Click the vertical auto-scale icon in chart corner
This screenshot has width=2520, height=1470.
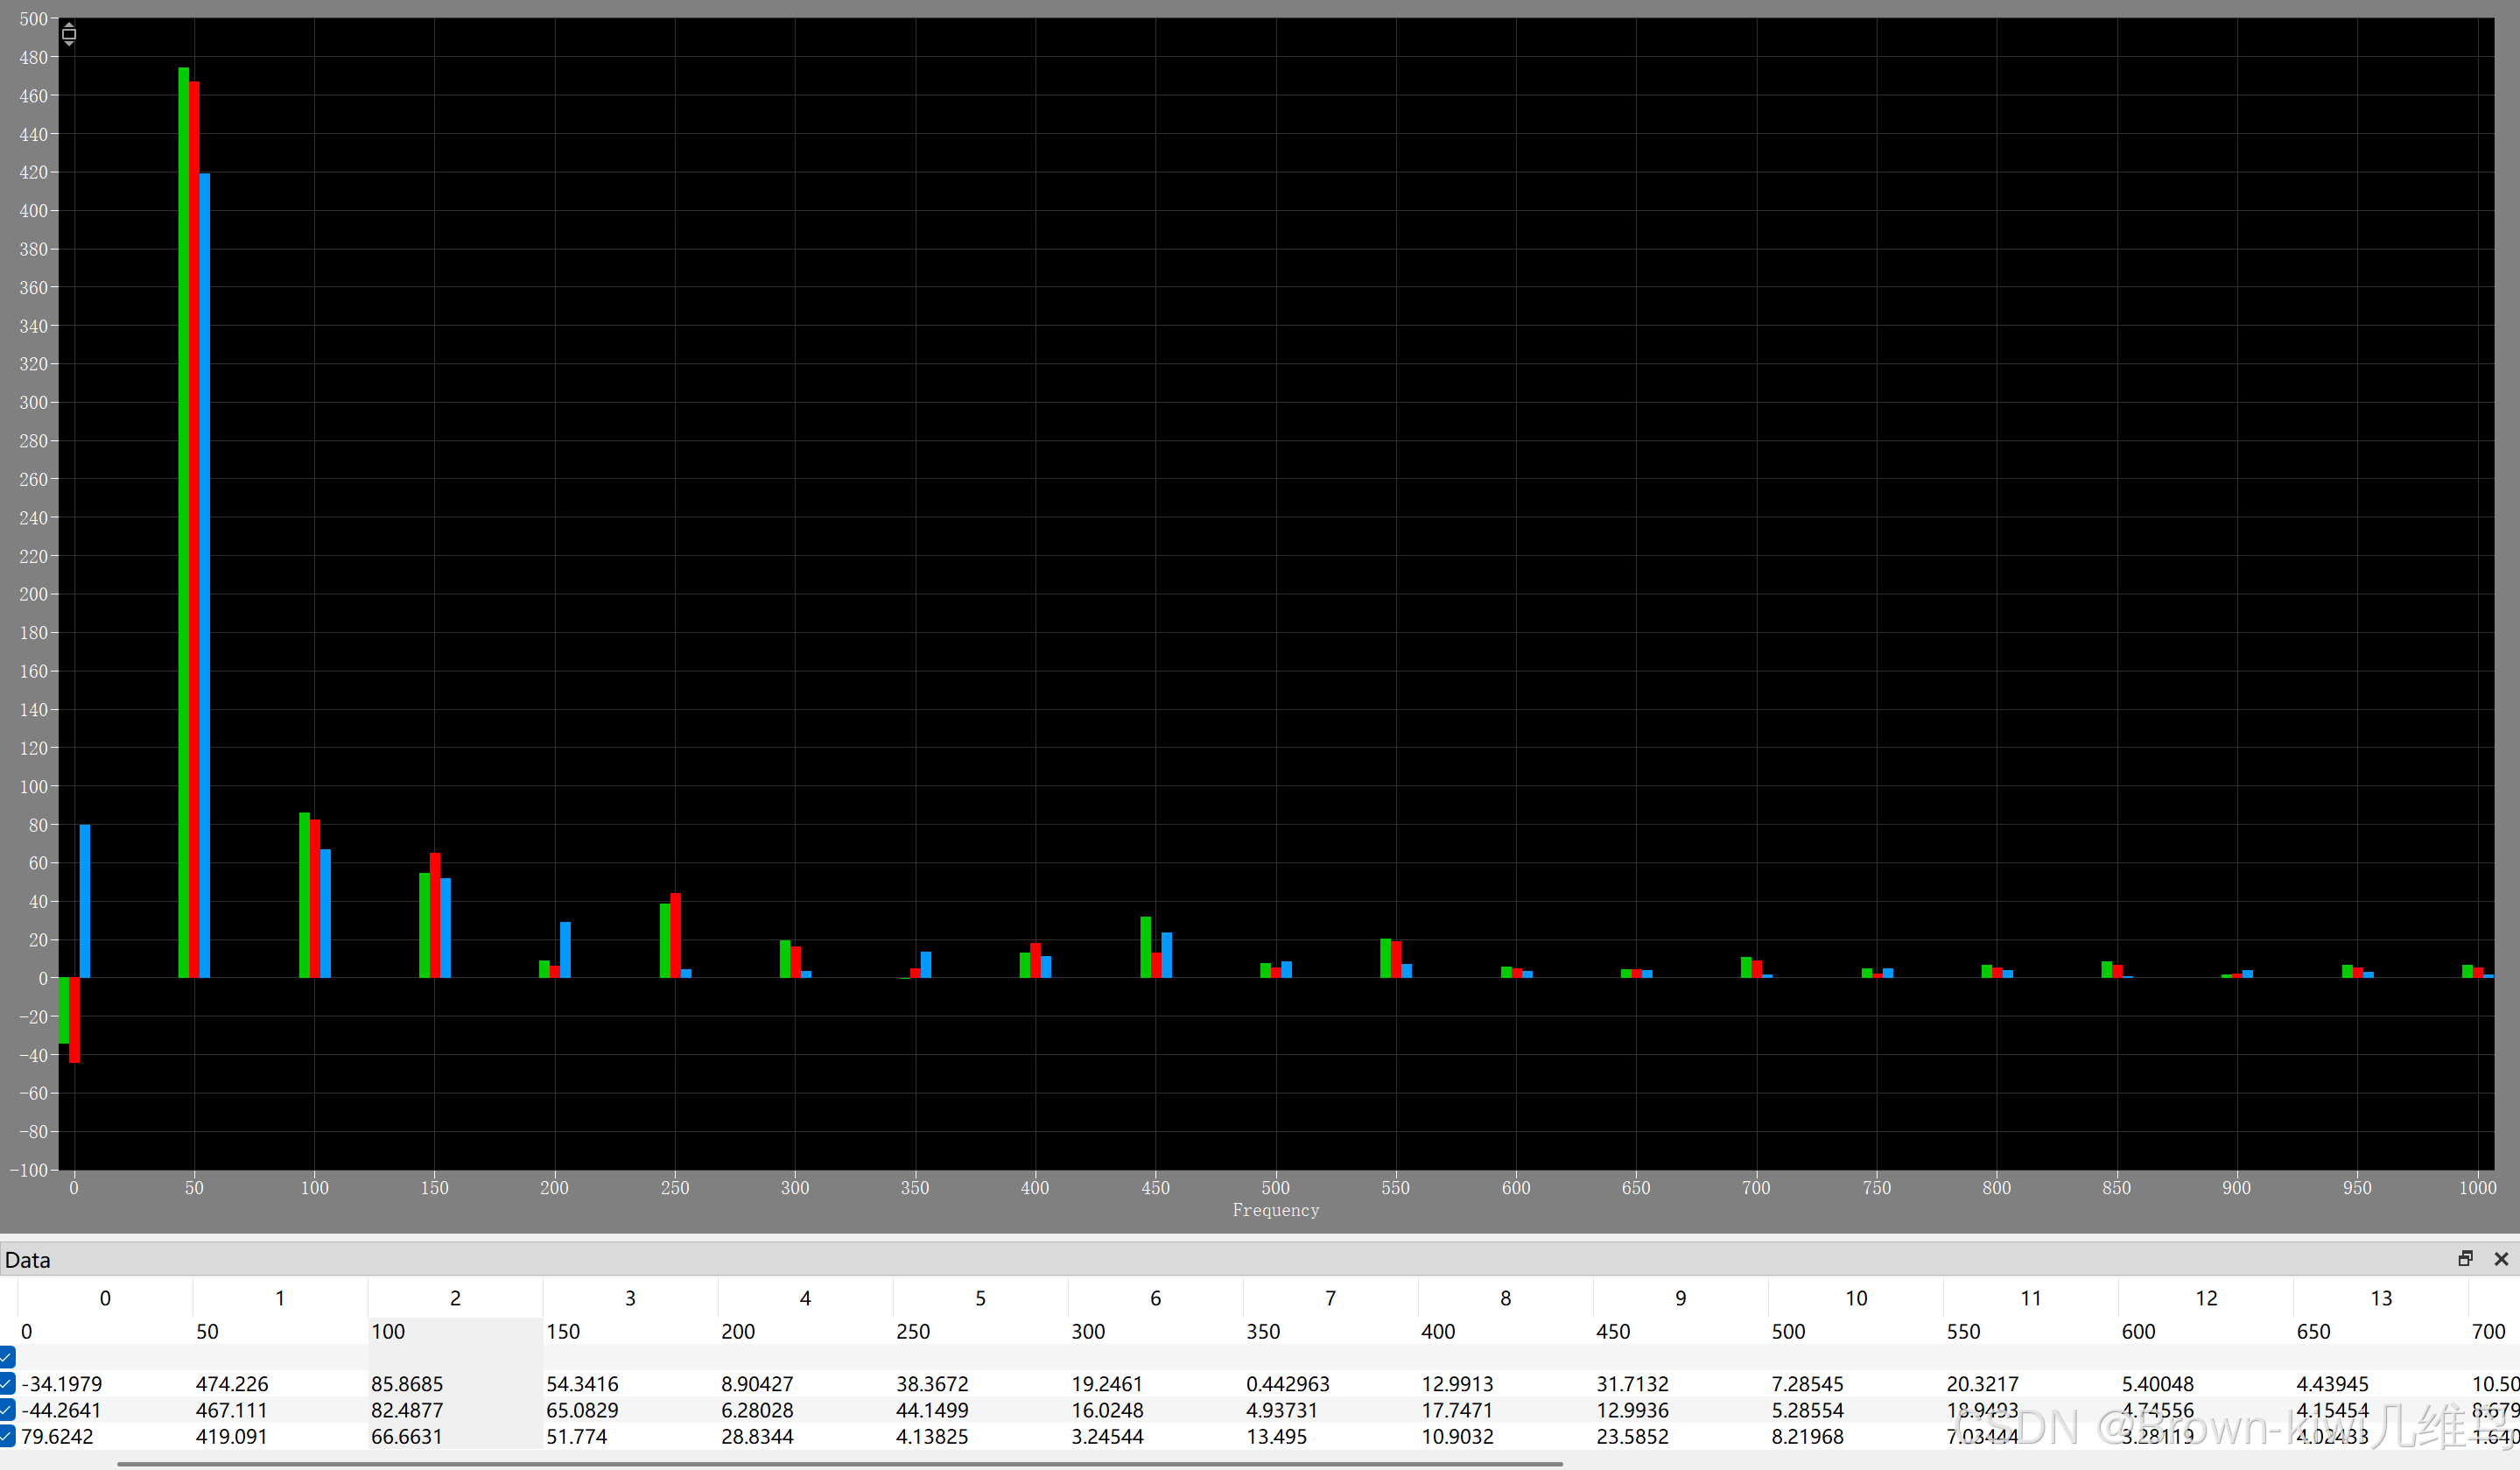tap(69, 34)
